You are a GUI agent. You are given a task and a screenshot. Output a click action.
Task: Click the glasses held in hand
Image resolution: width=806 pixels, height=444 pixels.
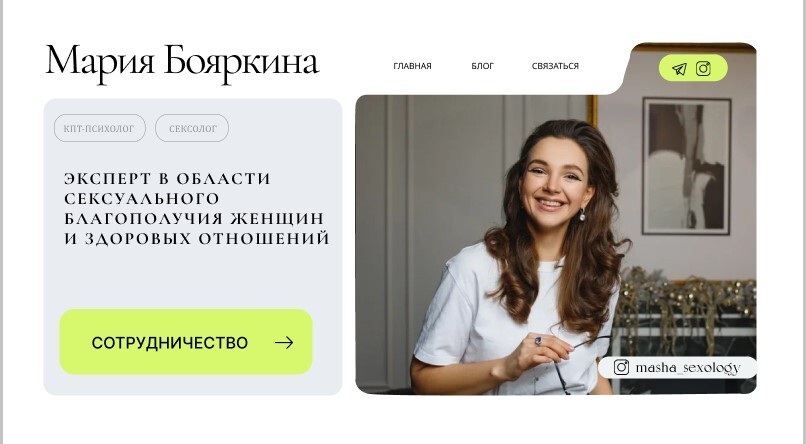(576, 365)
